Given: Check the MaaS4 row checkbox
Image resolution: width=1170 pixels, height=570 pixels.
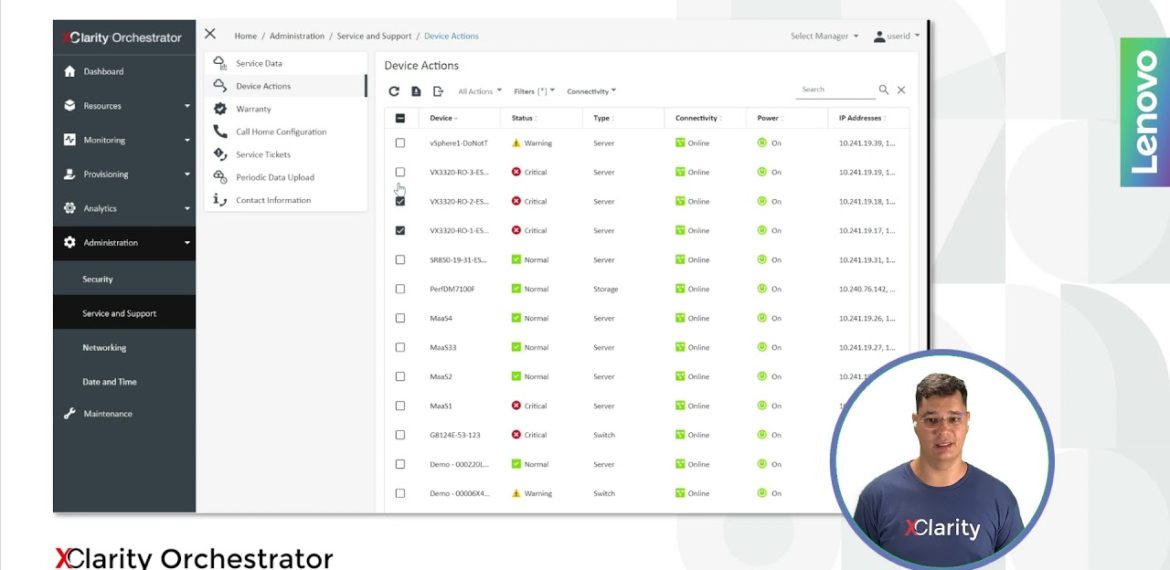Looking at the screenshot, I should click(400, 318).
